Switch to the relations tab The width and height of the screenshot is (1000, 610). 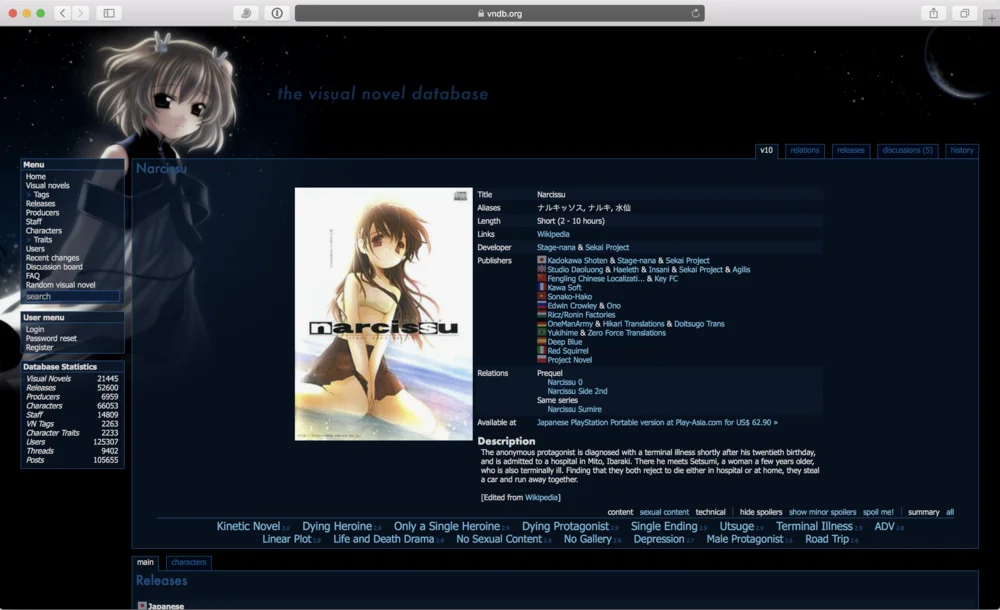[x=804, y=151]
